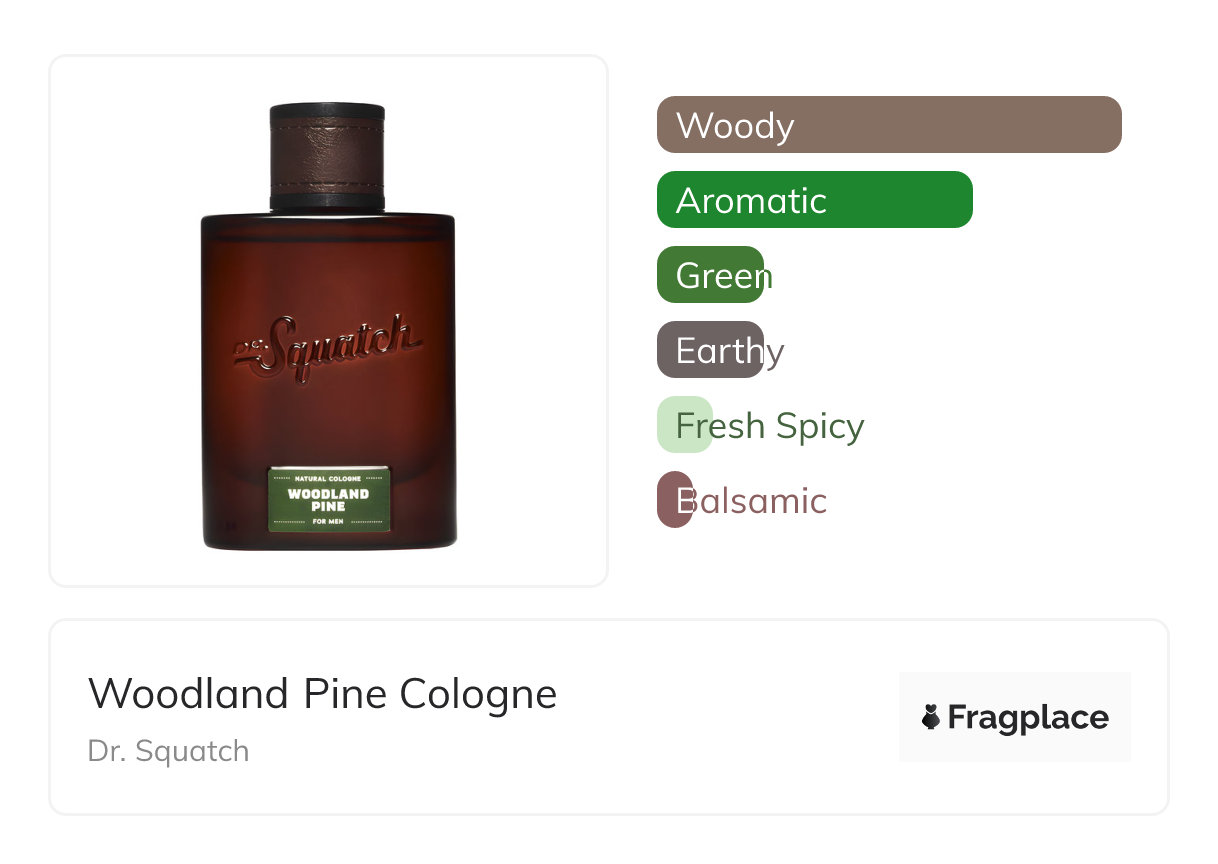
Task: Click the gray Earthy accord bar
Action: coord(710,350)
